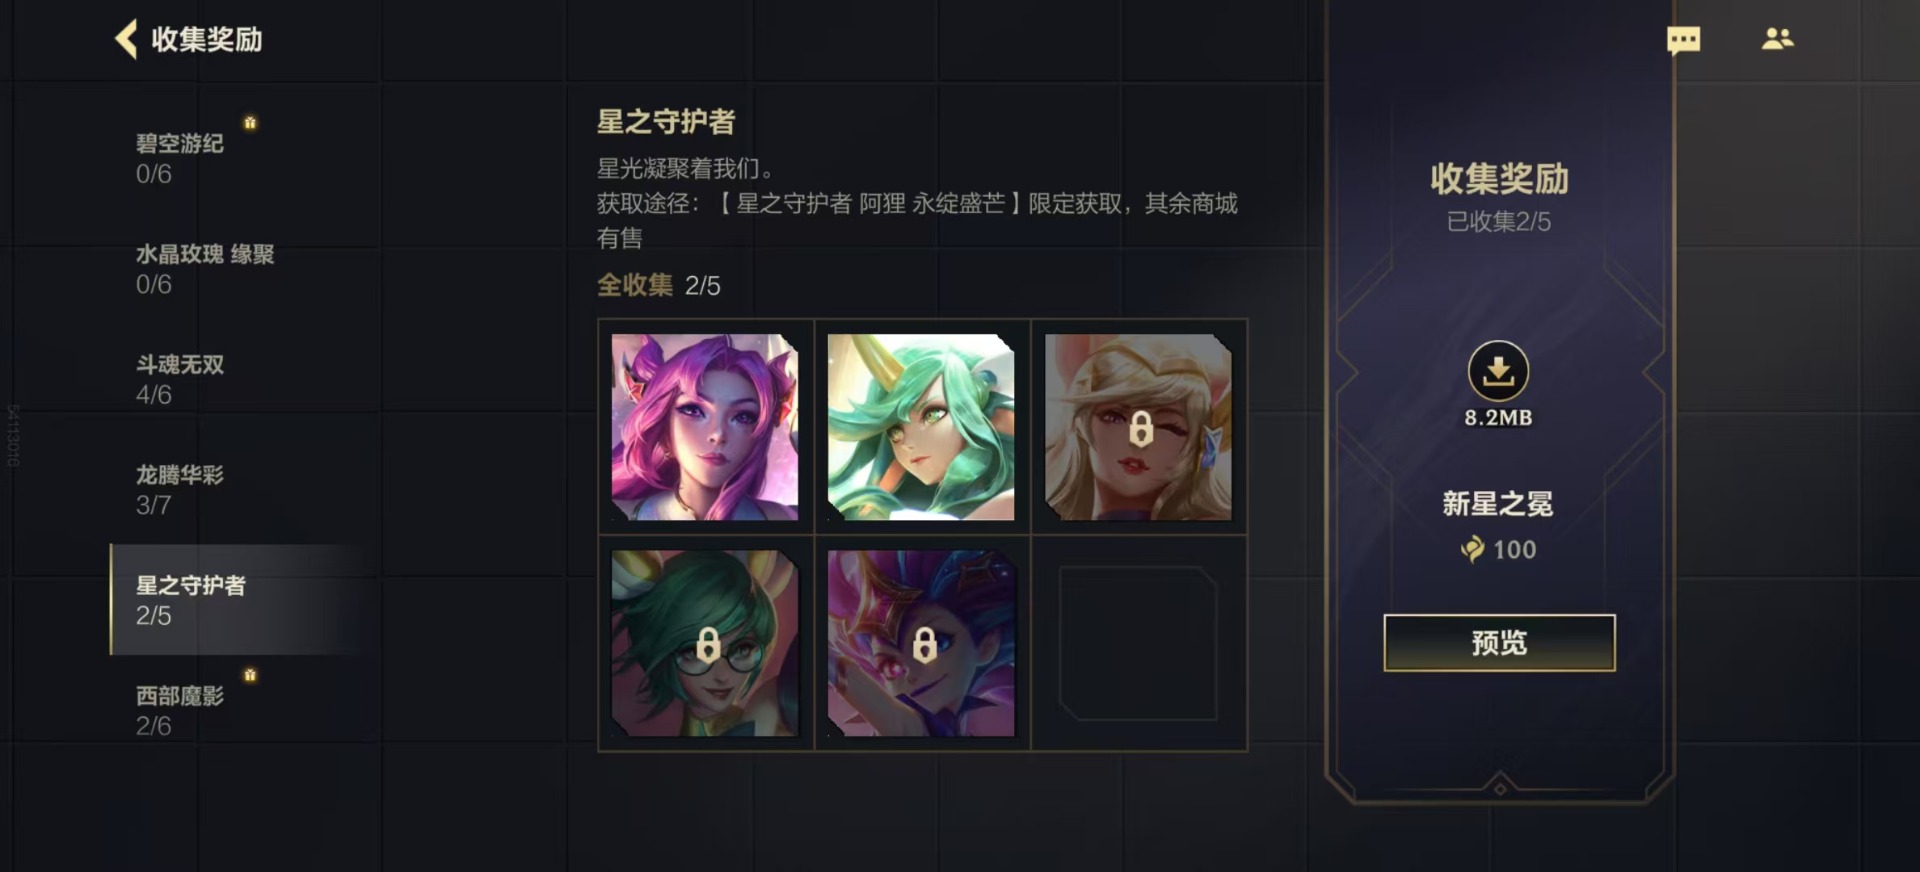Click the gift badge on 西部魔影
This screenshot has width=1920, height=872.
(x=250, y=675)
